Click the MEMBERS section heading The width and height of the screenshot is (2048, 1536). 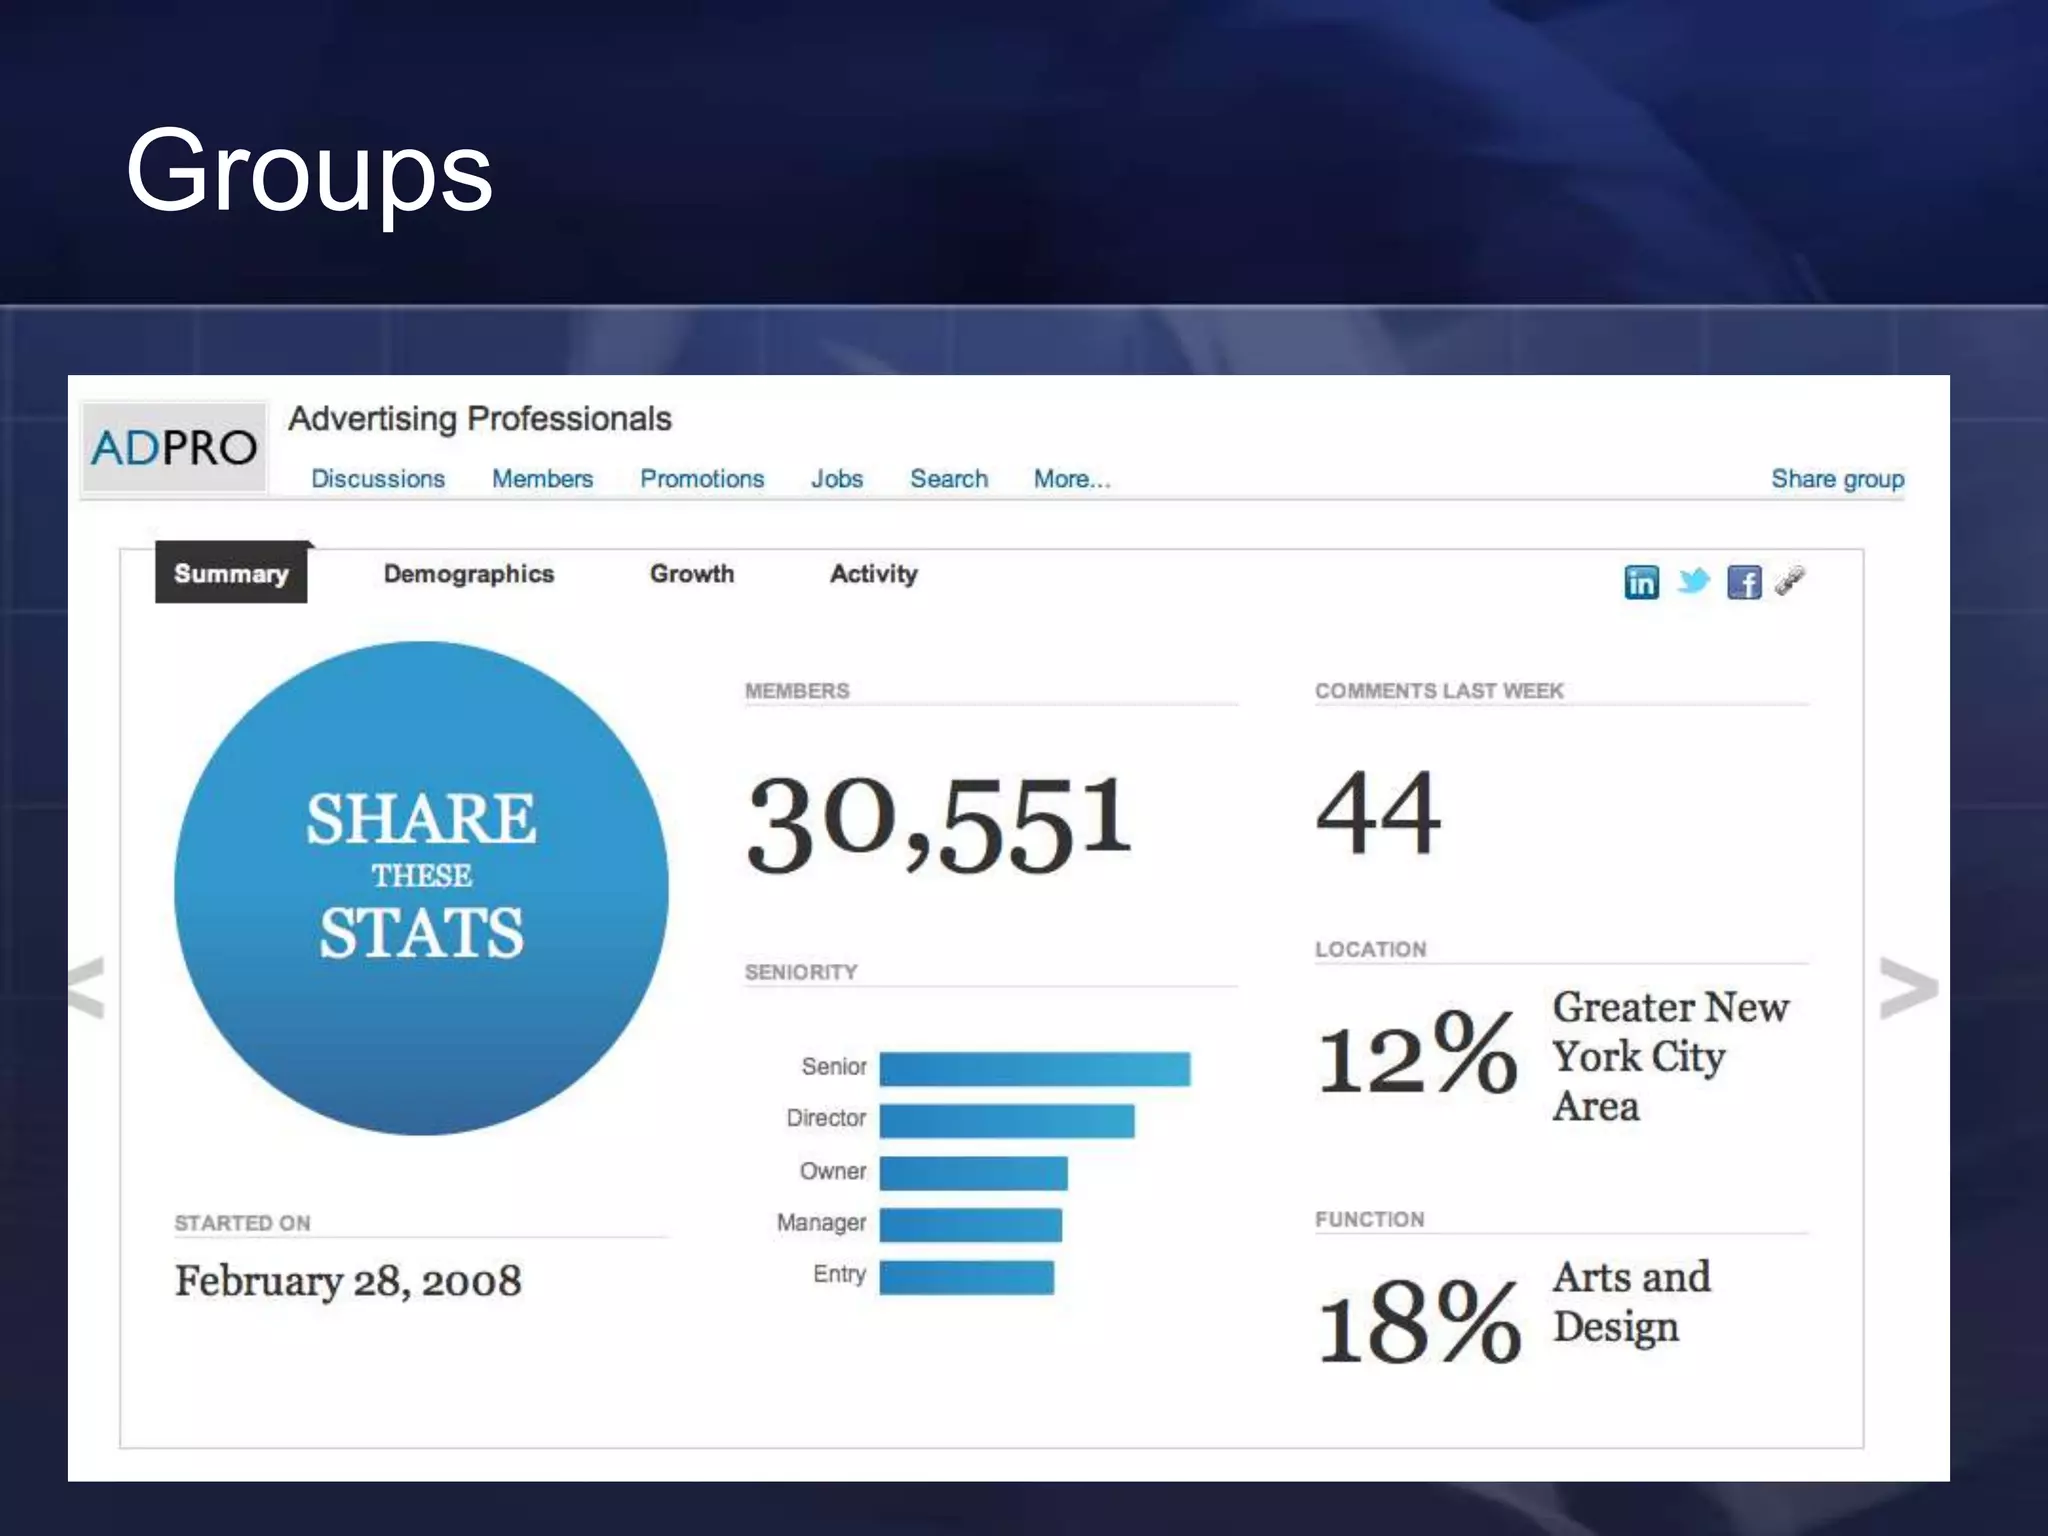pyautogui.click(x=797, y=691)
